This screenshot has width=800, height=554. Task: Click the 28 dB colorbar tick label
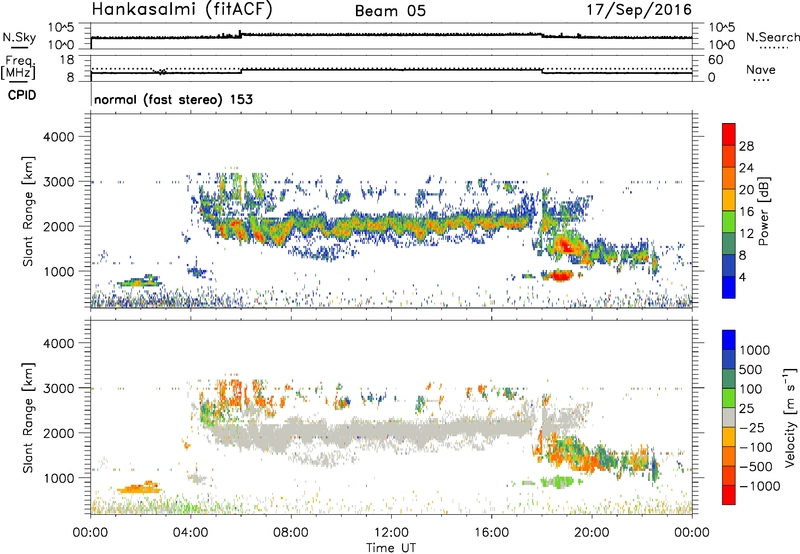746,146
